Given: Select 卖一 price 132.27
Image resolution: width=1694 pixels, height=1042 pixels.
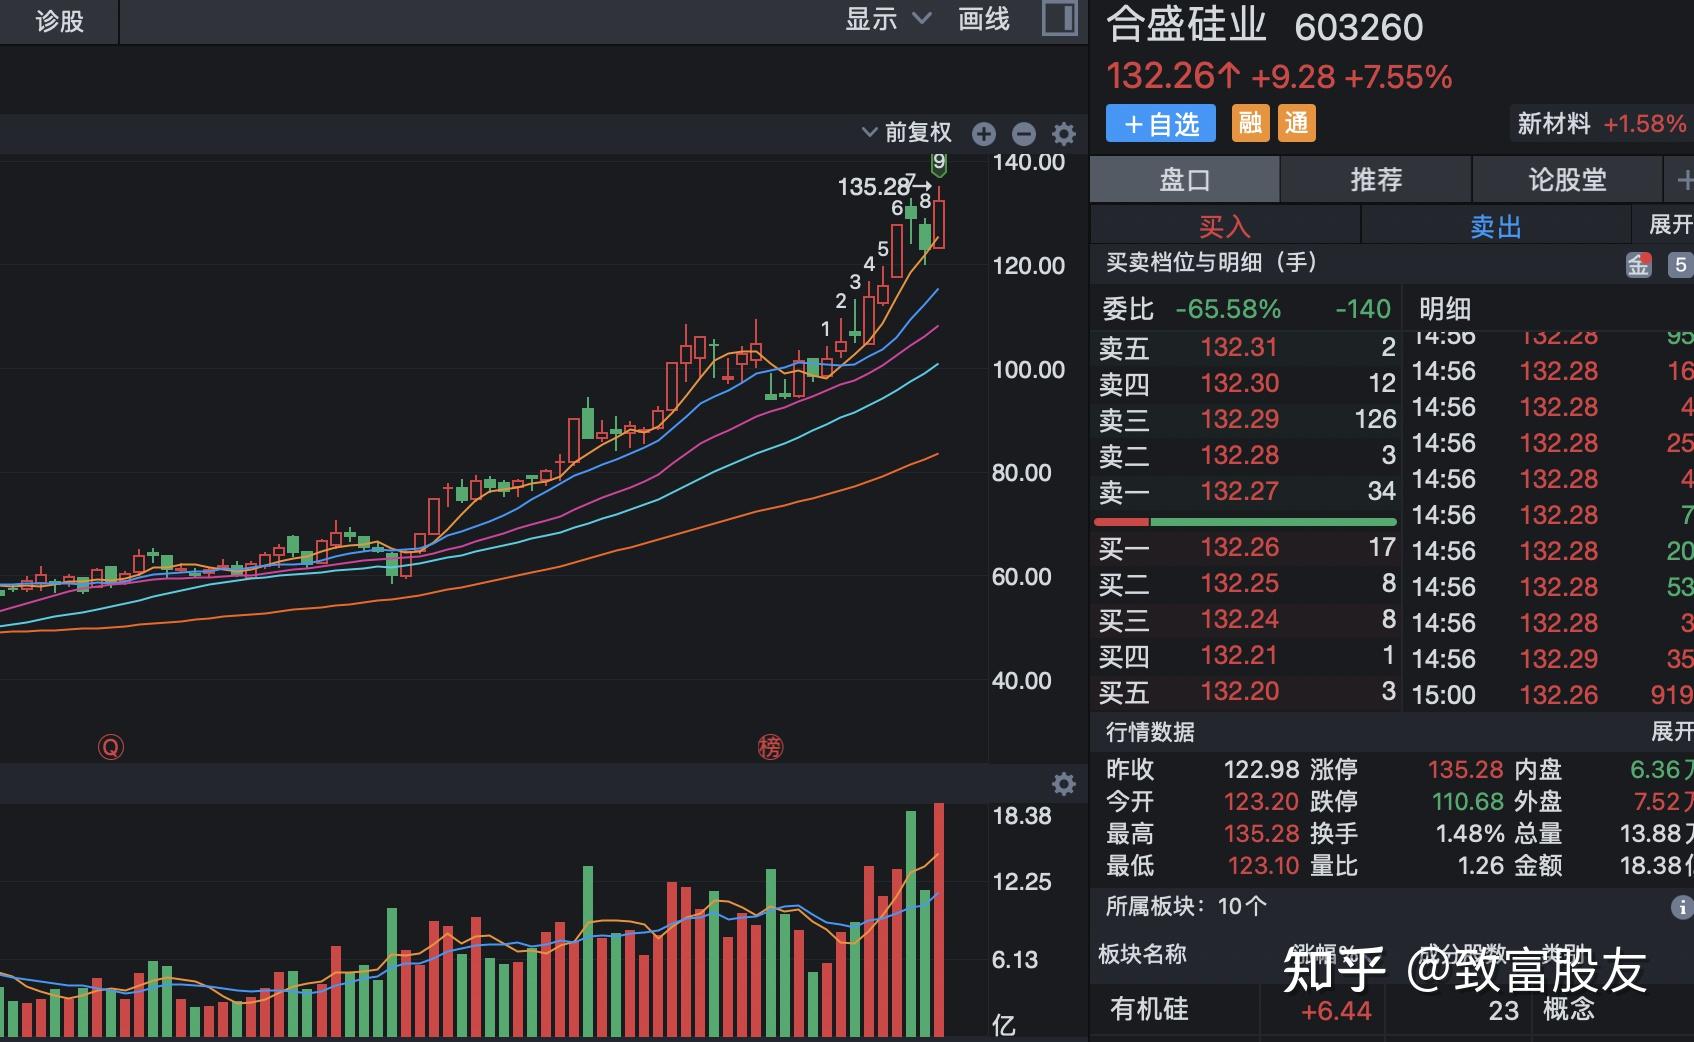Looking at the screenshot, I should 1239,491.
